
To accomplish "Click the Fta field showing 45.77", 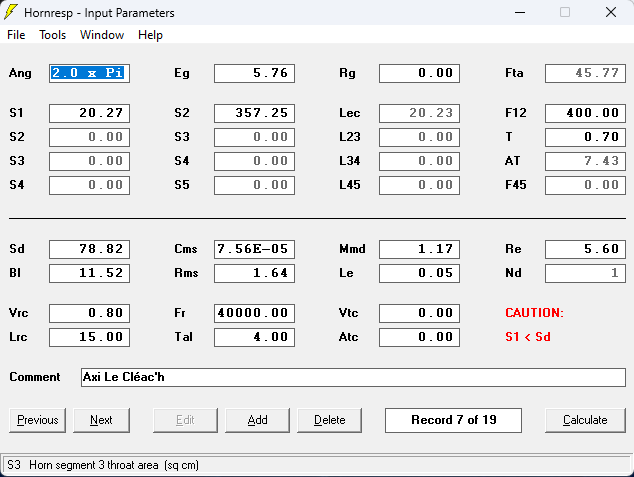I will coord(585,73).
